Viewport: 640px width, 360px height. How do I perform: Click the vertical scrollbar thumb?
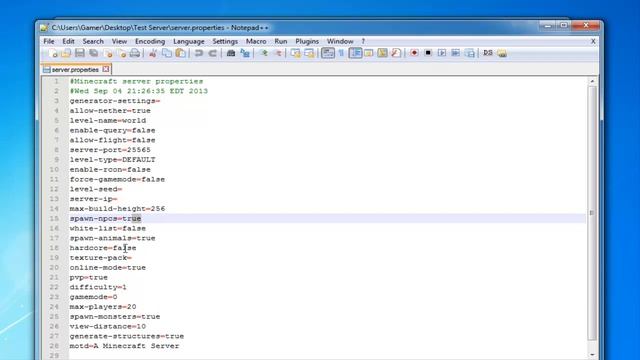tap(592, 213)
